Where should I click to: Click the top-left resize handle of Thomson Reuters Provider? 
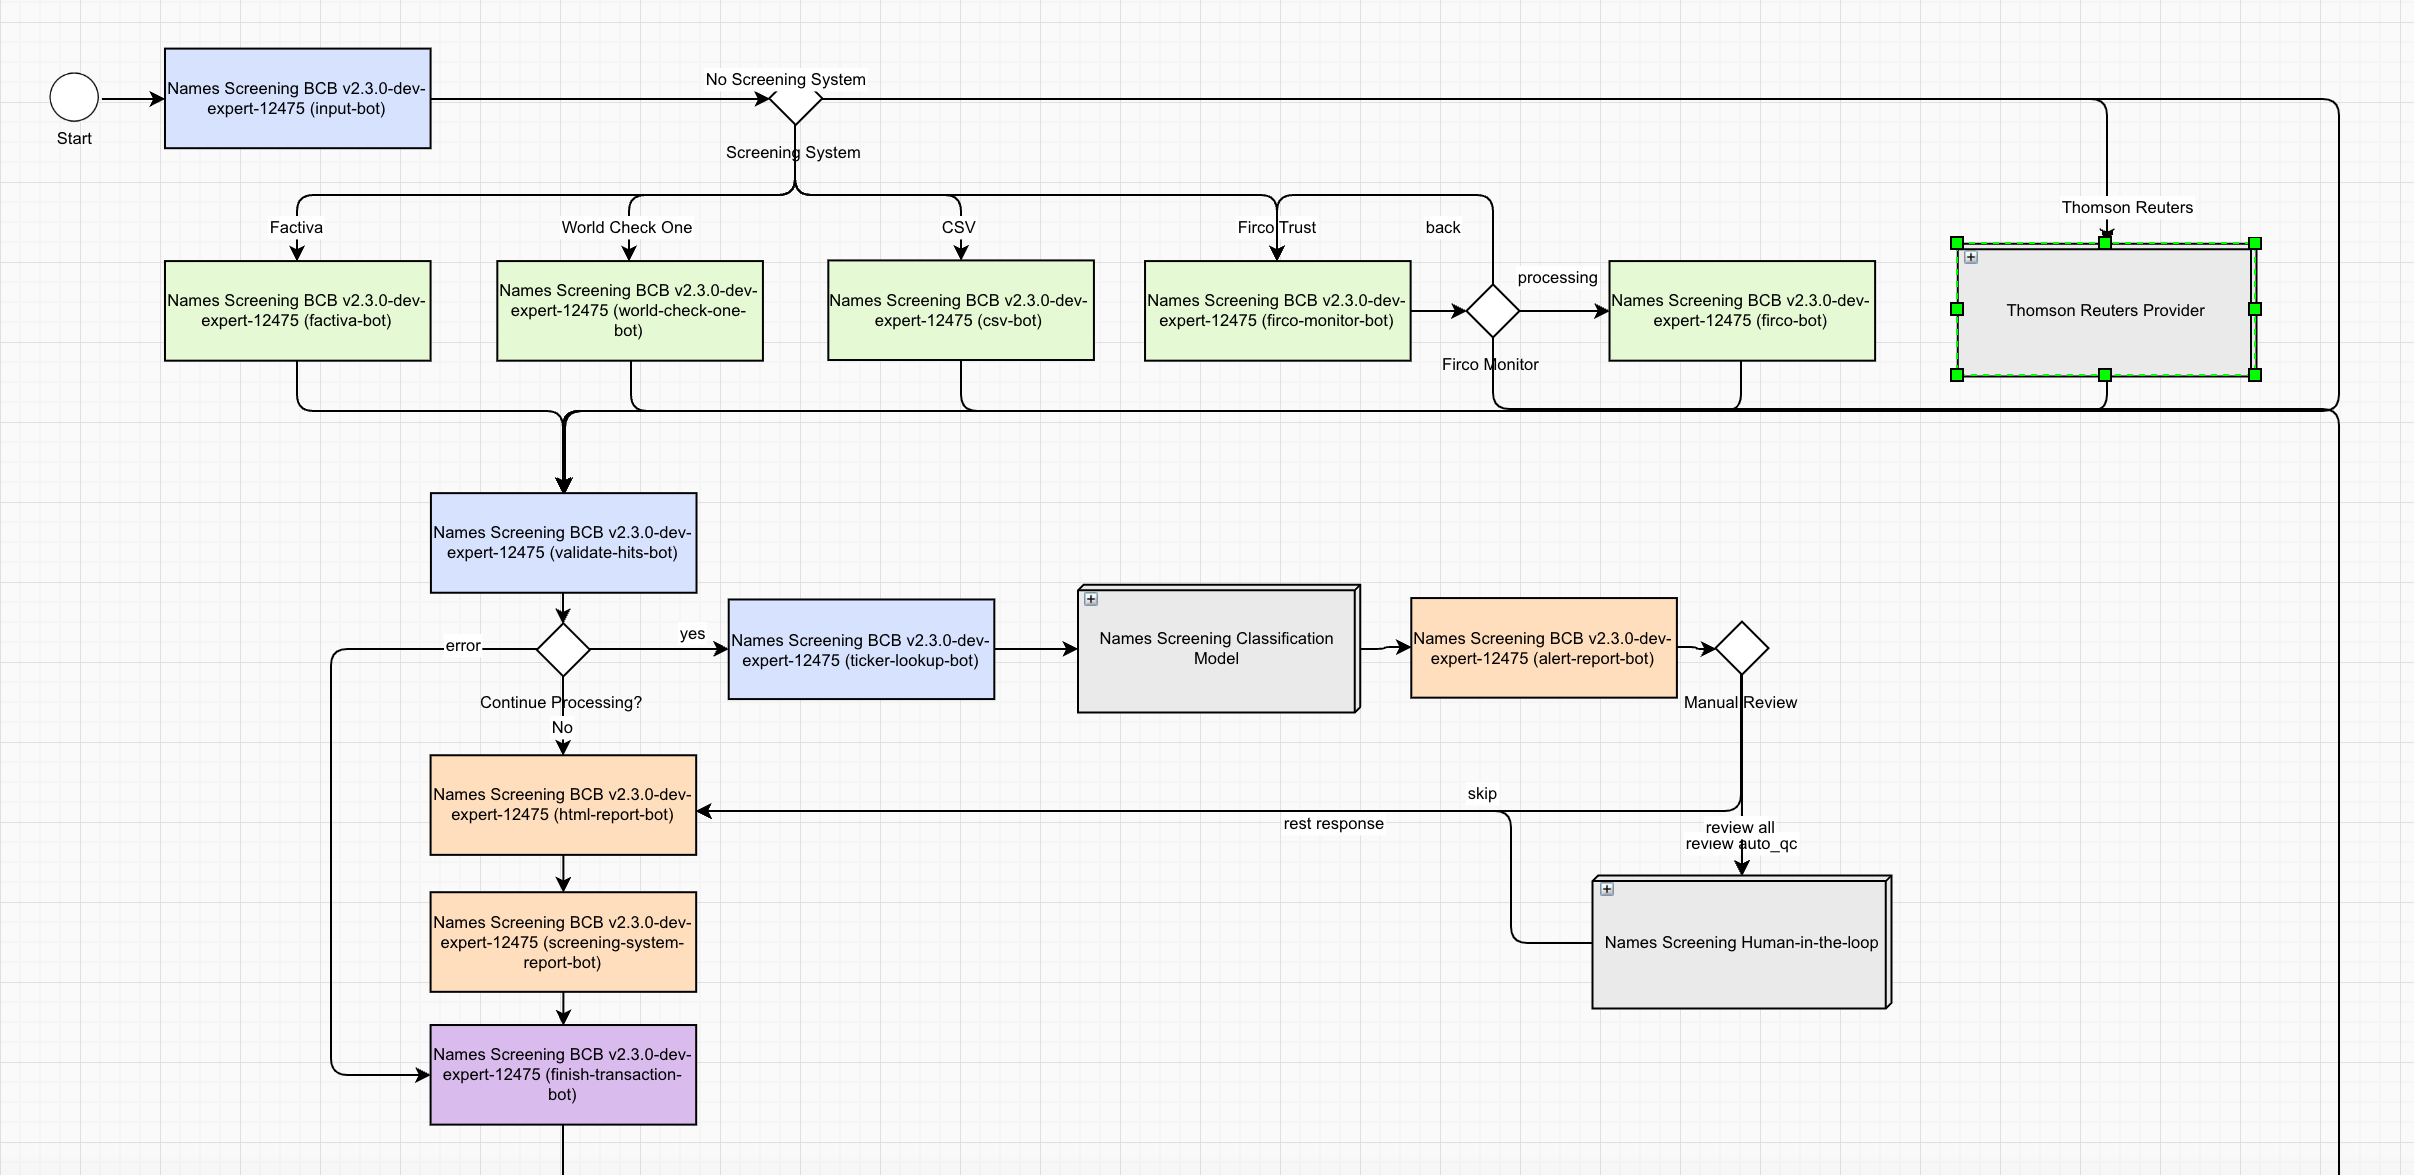[x=1957, y=243]
